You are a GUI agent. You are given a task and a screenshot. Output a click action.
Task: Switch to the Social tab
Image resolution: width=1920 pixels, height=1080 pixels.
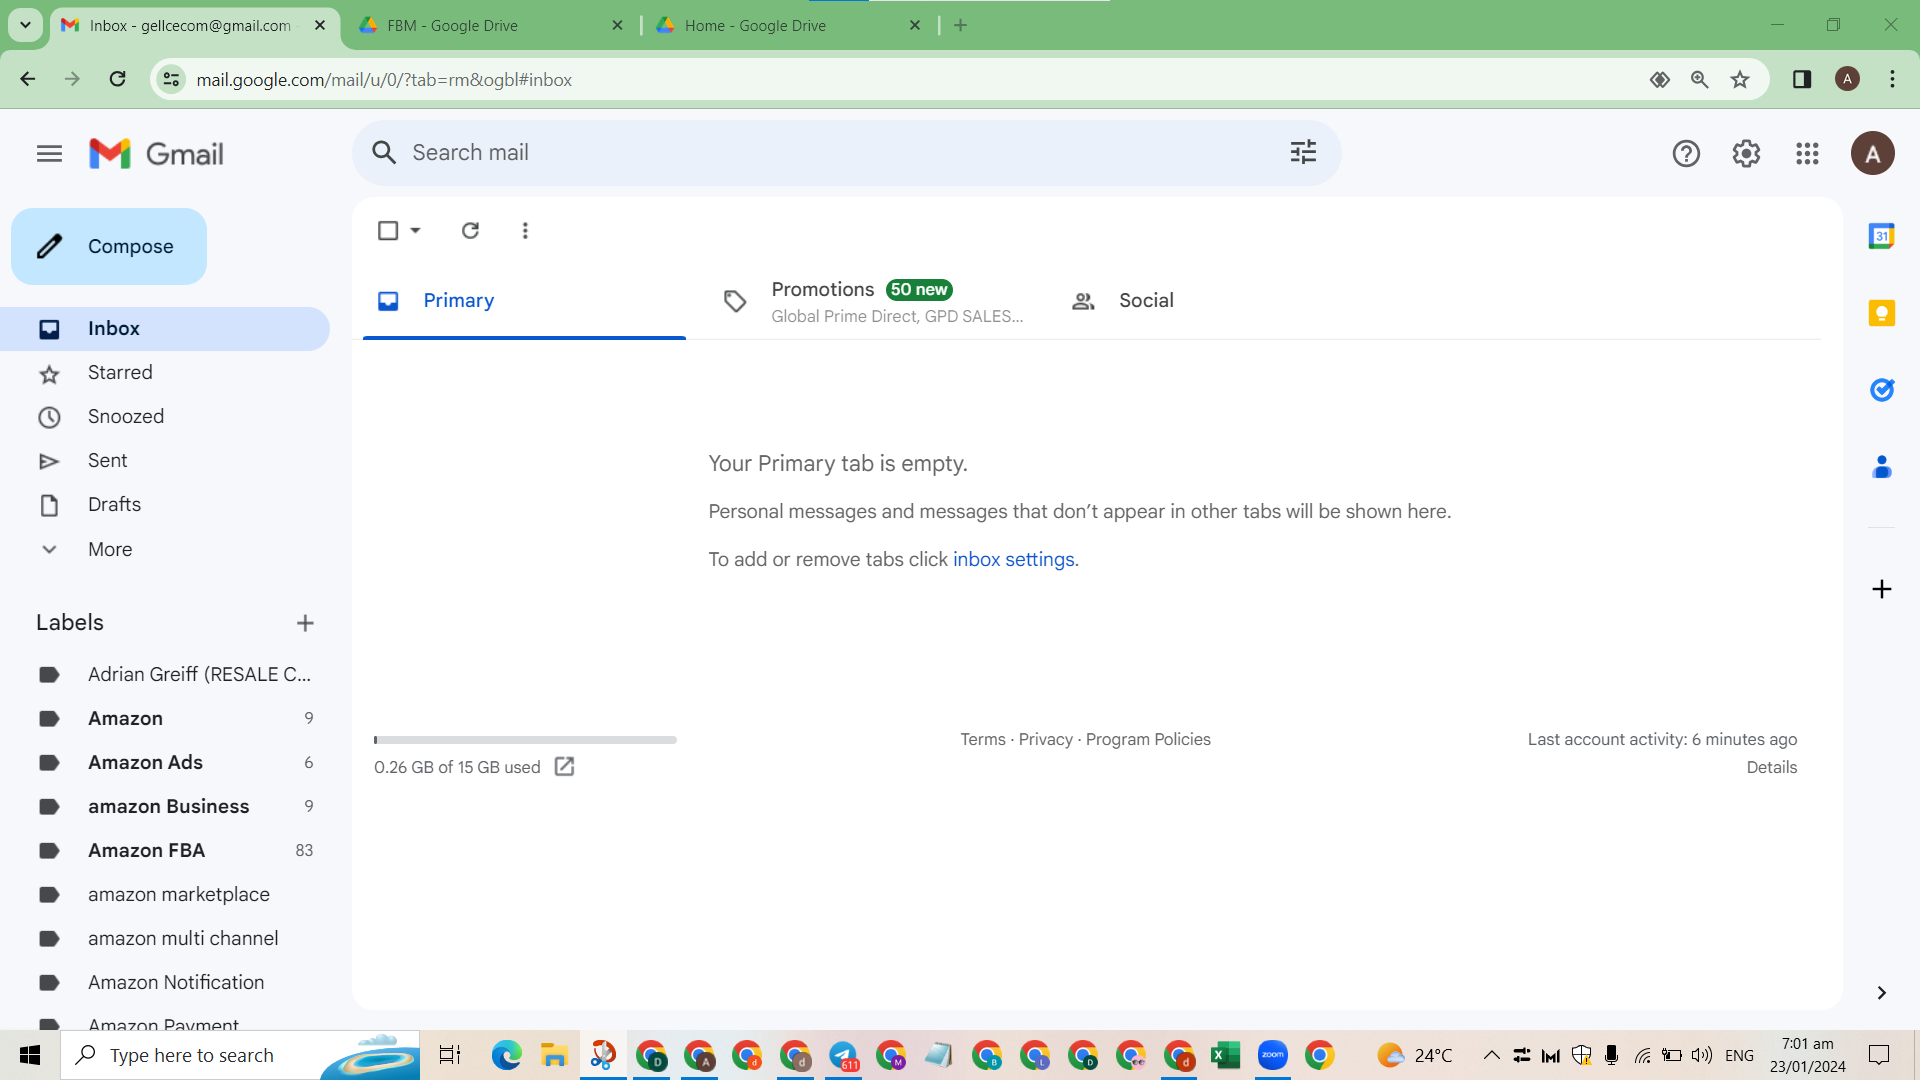1220,301
